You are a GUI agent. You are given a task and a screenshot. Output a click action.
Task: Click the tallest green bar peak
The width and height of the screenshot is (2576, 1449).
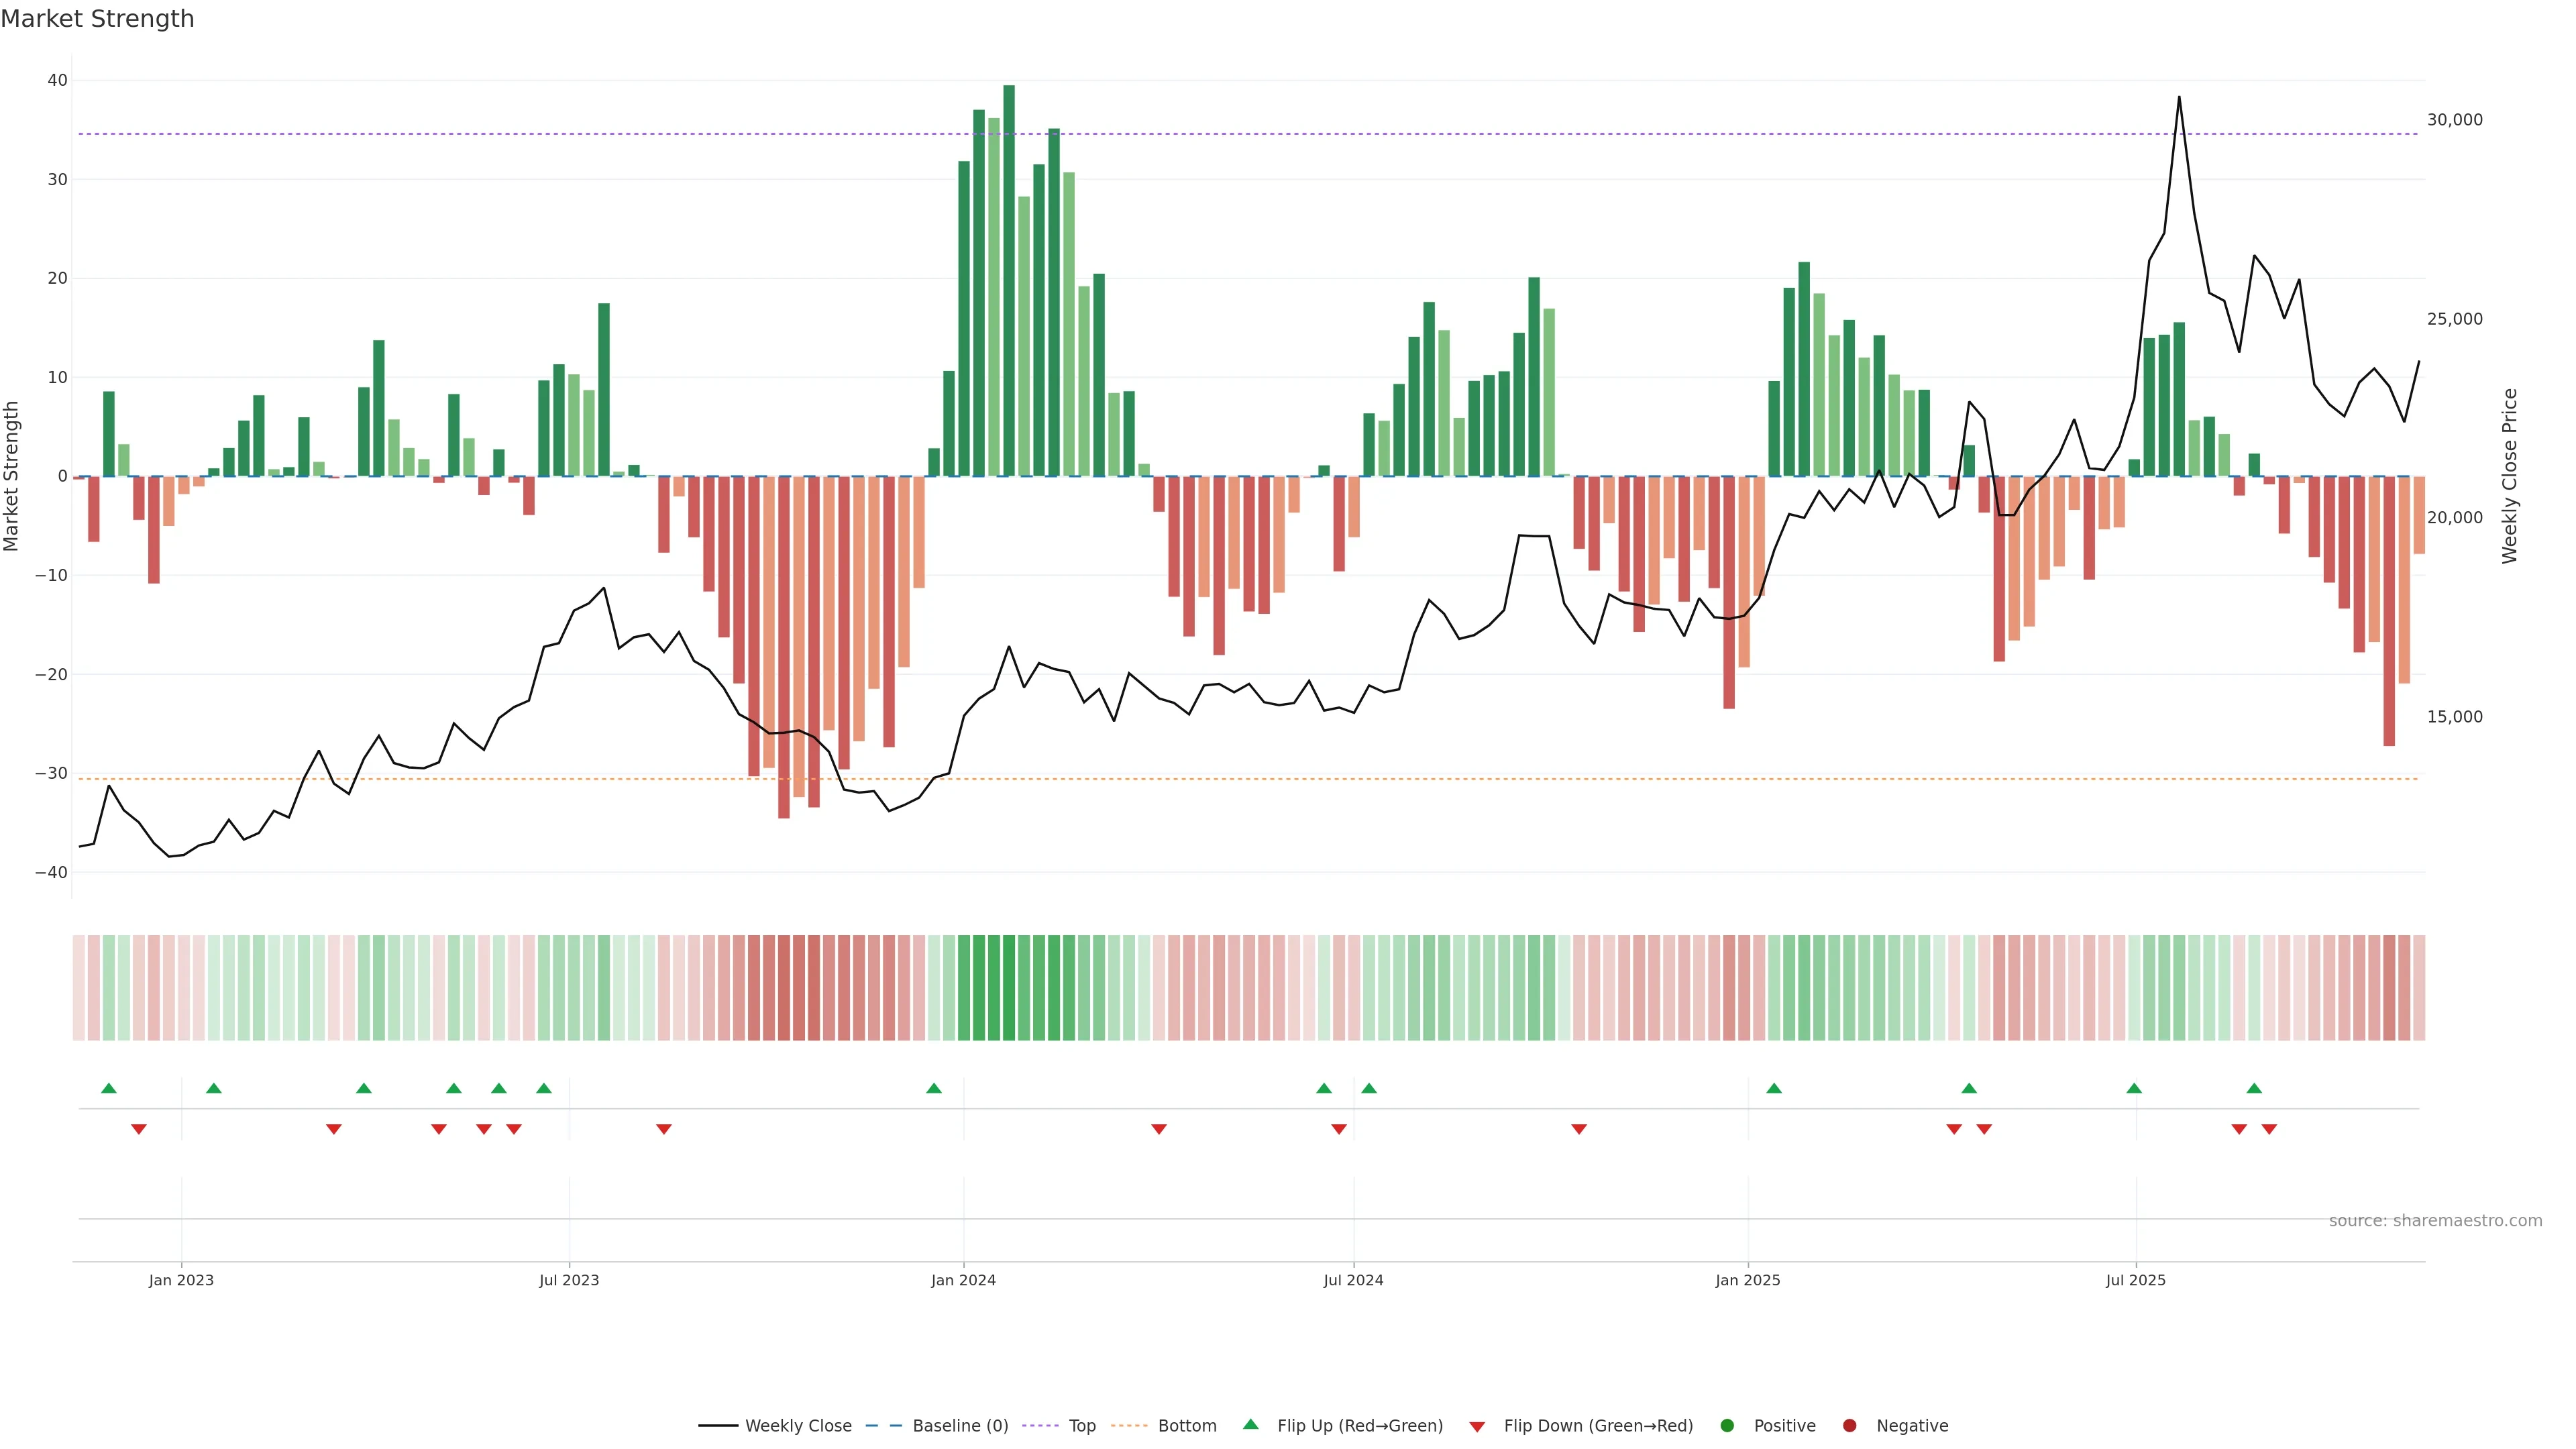tap(1009, 90)
